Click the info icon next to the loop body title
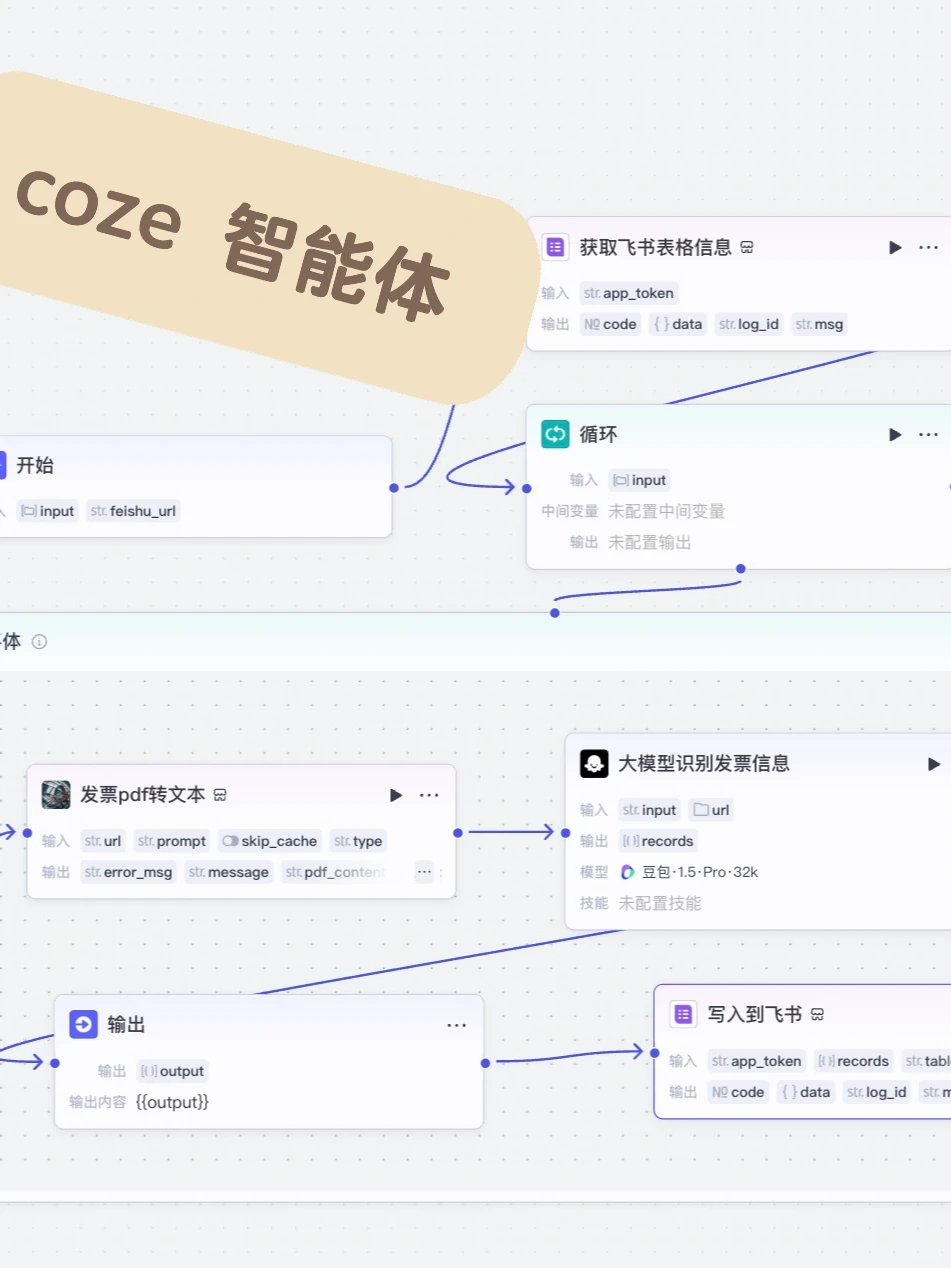Screen dimensions: 951x1268 (x=39, y=642)
